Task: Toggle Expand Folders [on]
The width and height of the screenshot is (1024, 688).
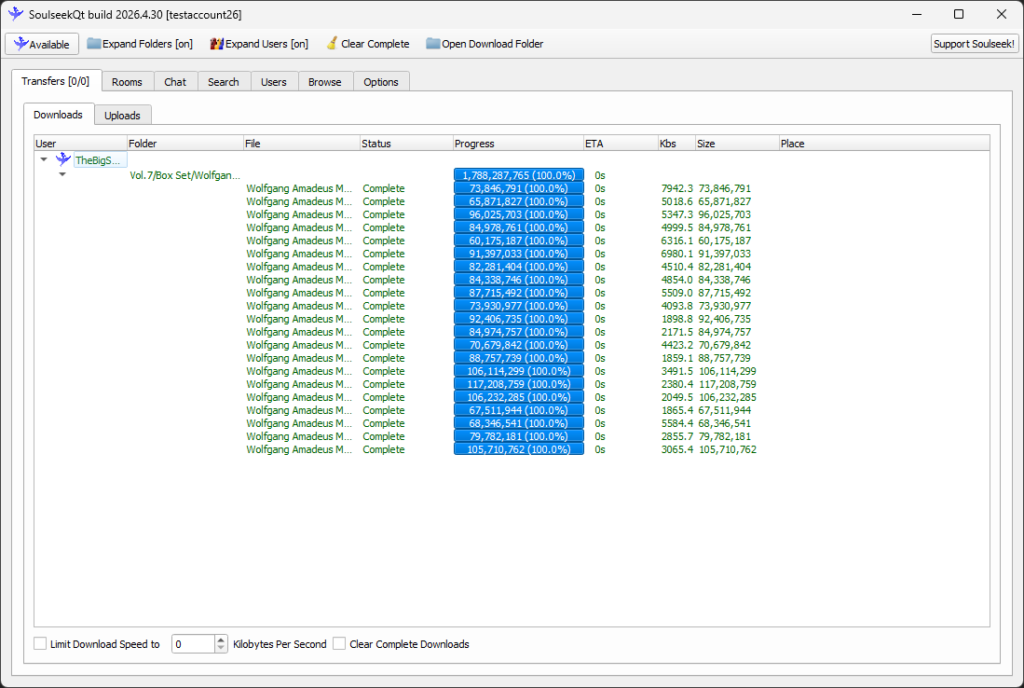Action: point(140,44)
